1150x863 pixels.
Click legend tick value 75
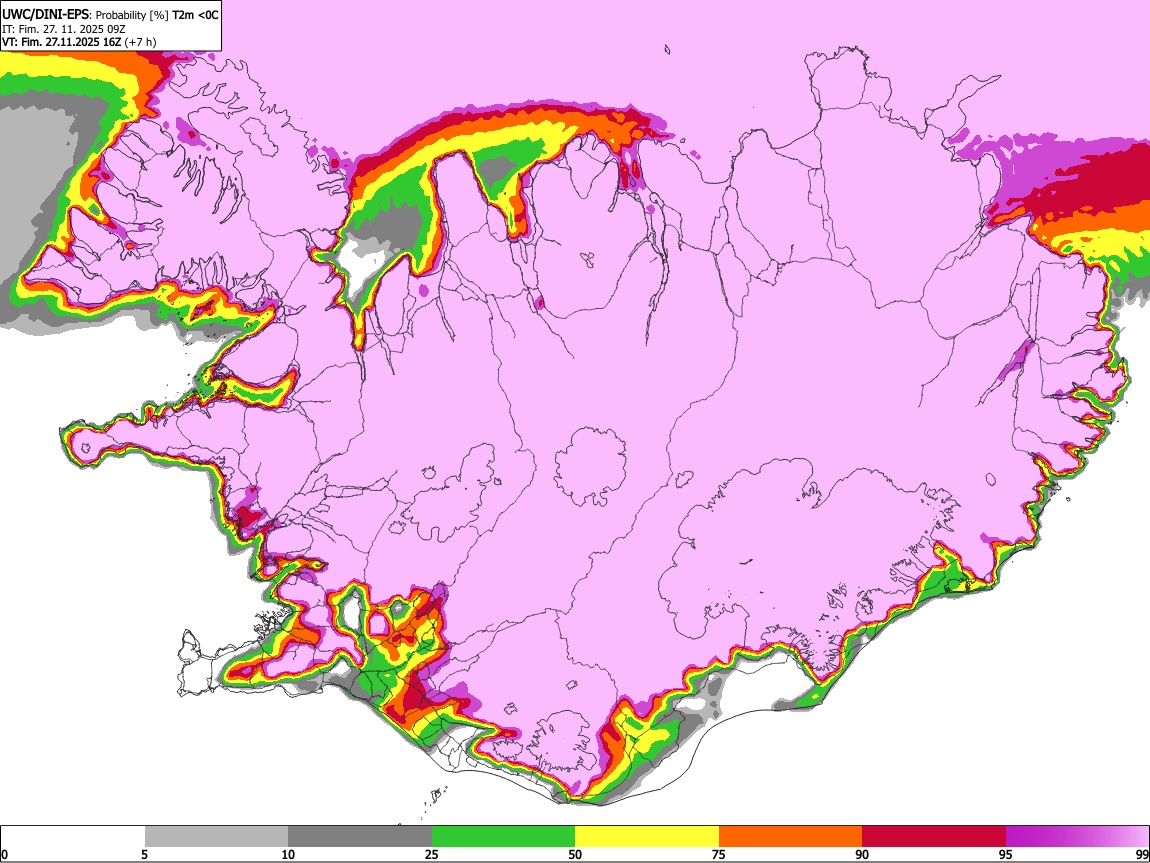[719, 854]
